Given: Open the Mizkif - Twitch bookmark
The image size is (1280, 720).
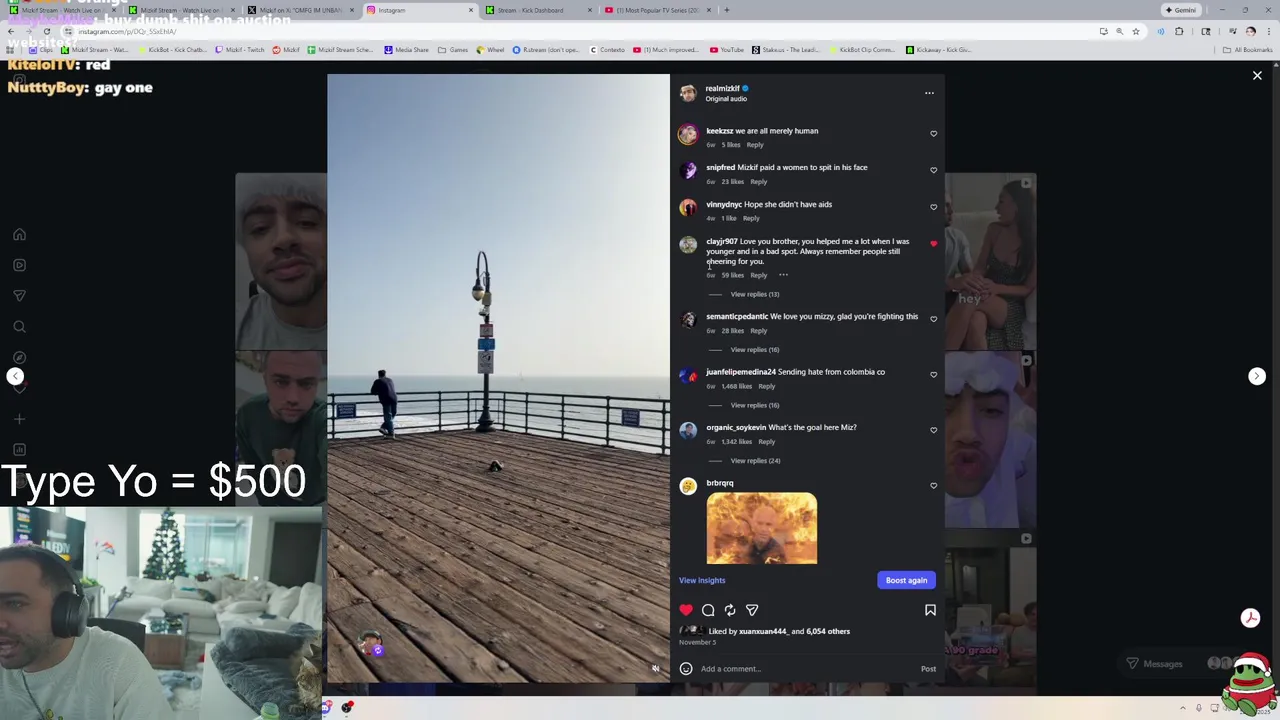Looking at the screenshot, I should pos(240,49).
